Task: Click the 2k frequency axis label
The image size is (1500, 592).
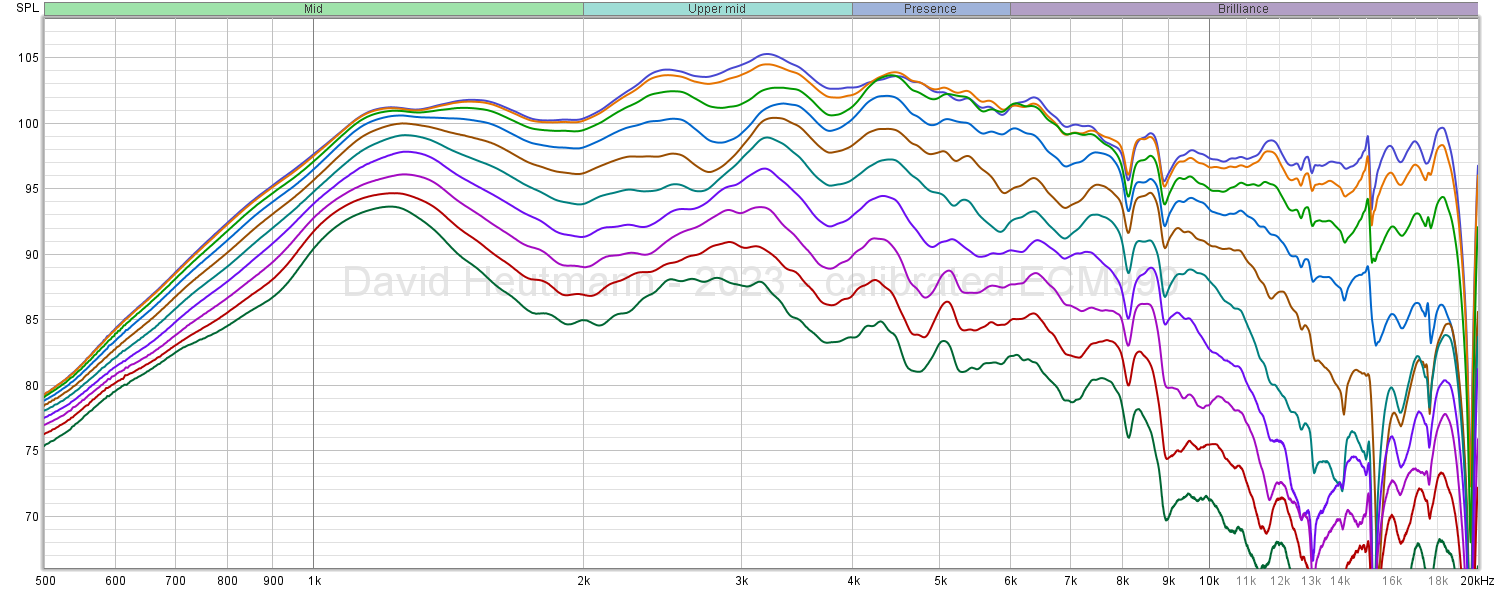Action: pyautogui.click(x=583, y=581)
